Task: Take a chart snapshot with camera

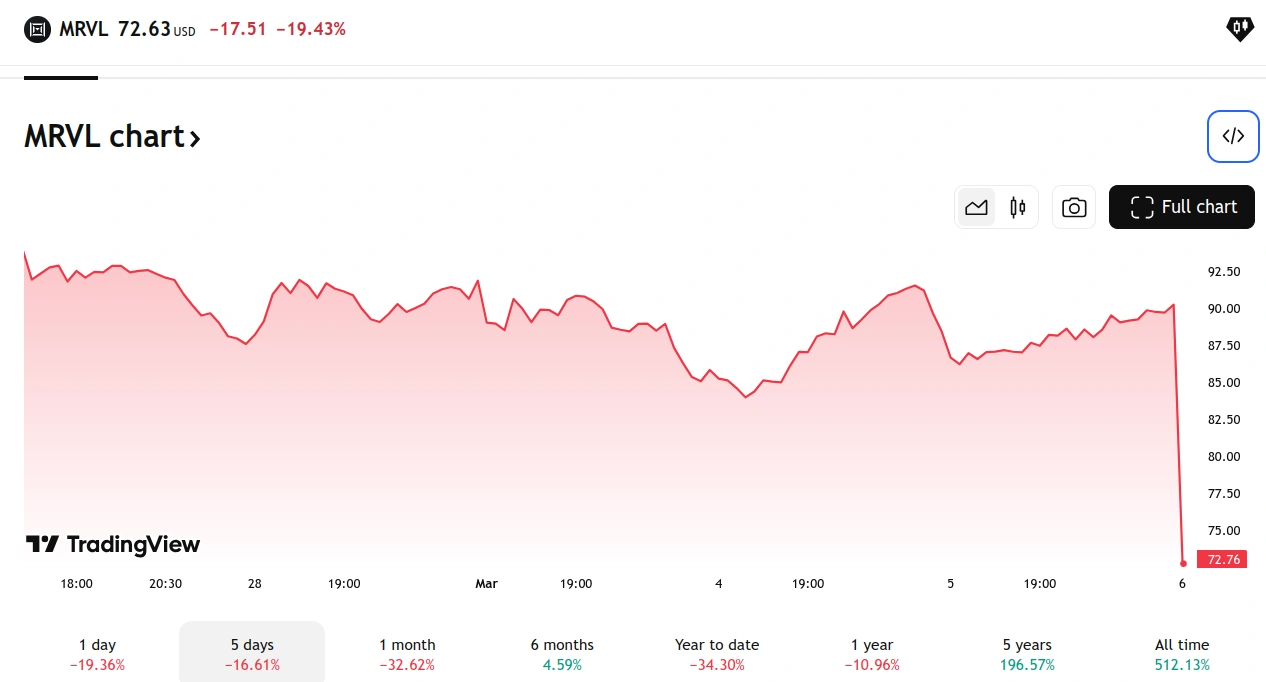Action: [x=1074, y=207]
